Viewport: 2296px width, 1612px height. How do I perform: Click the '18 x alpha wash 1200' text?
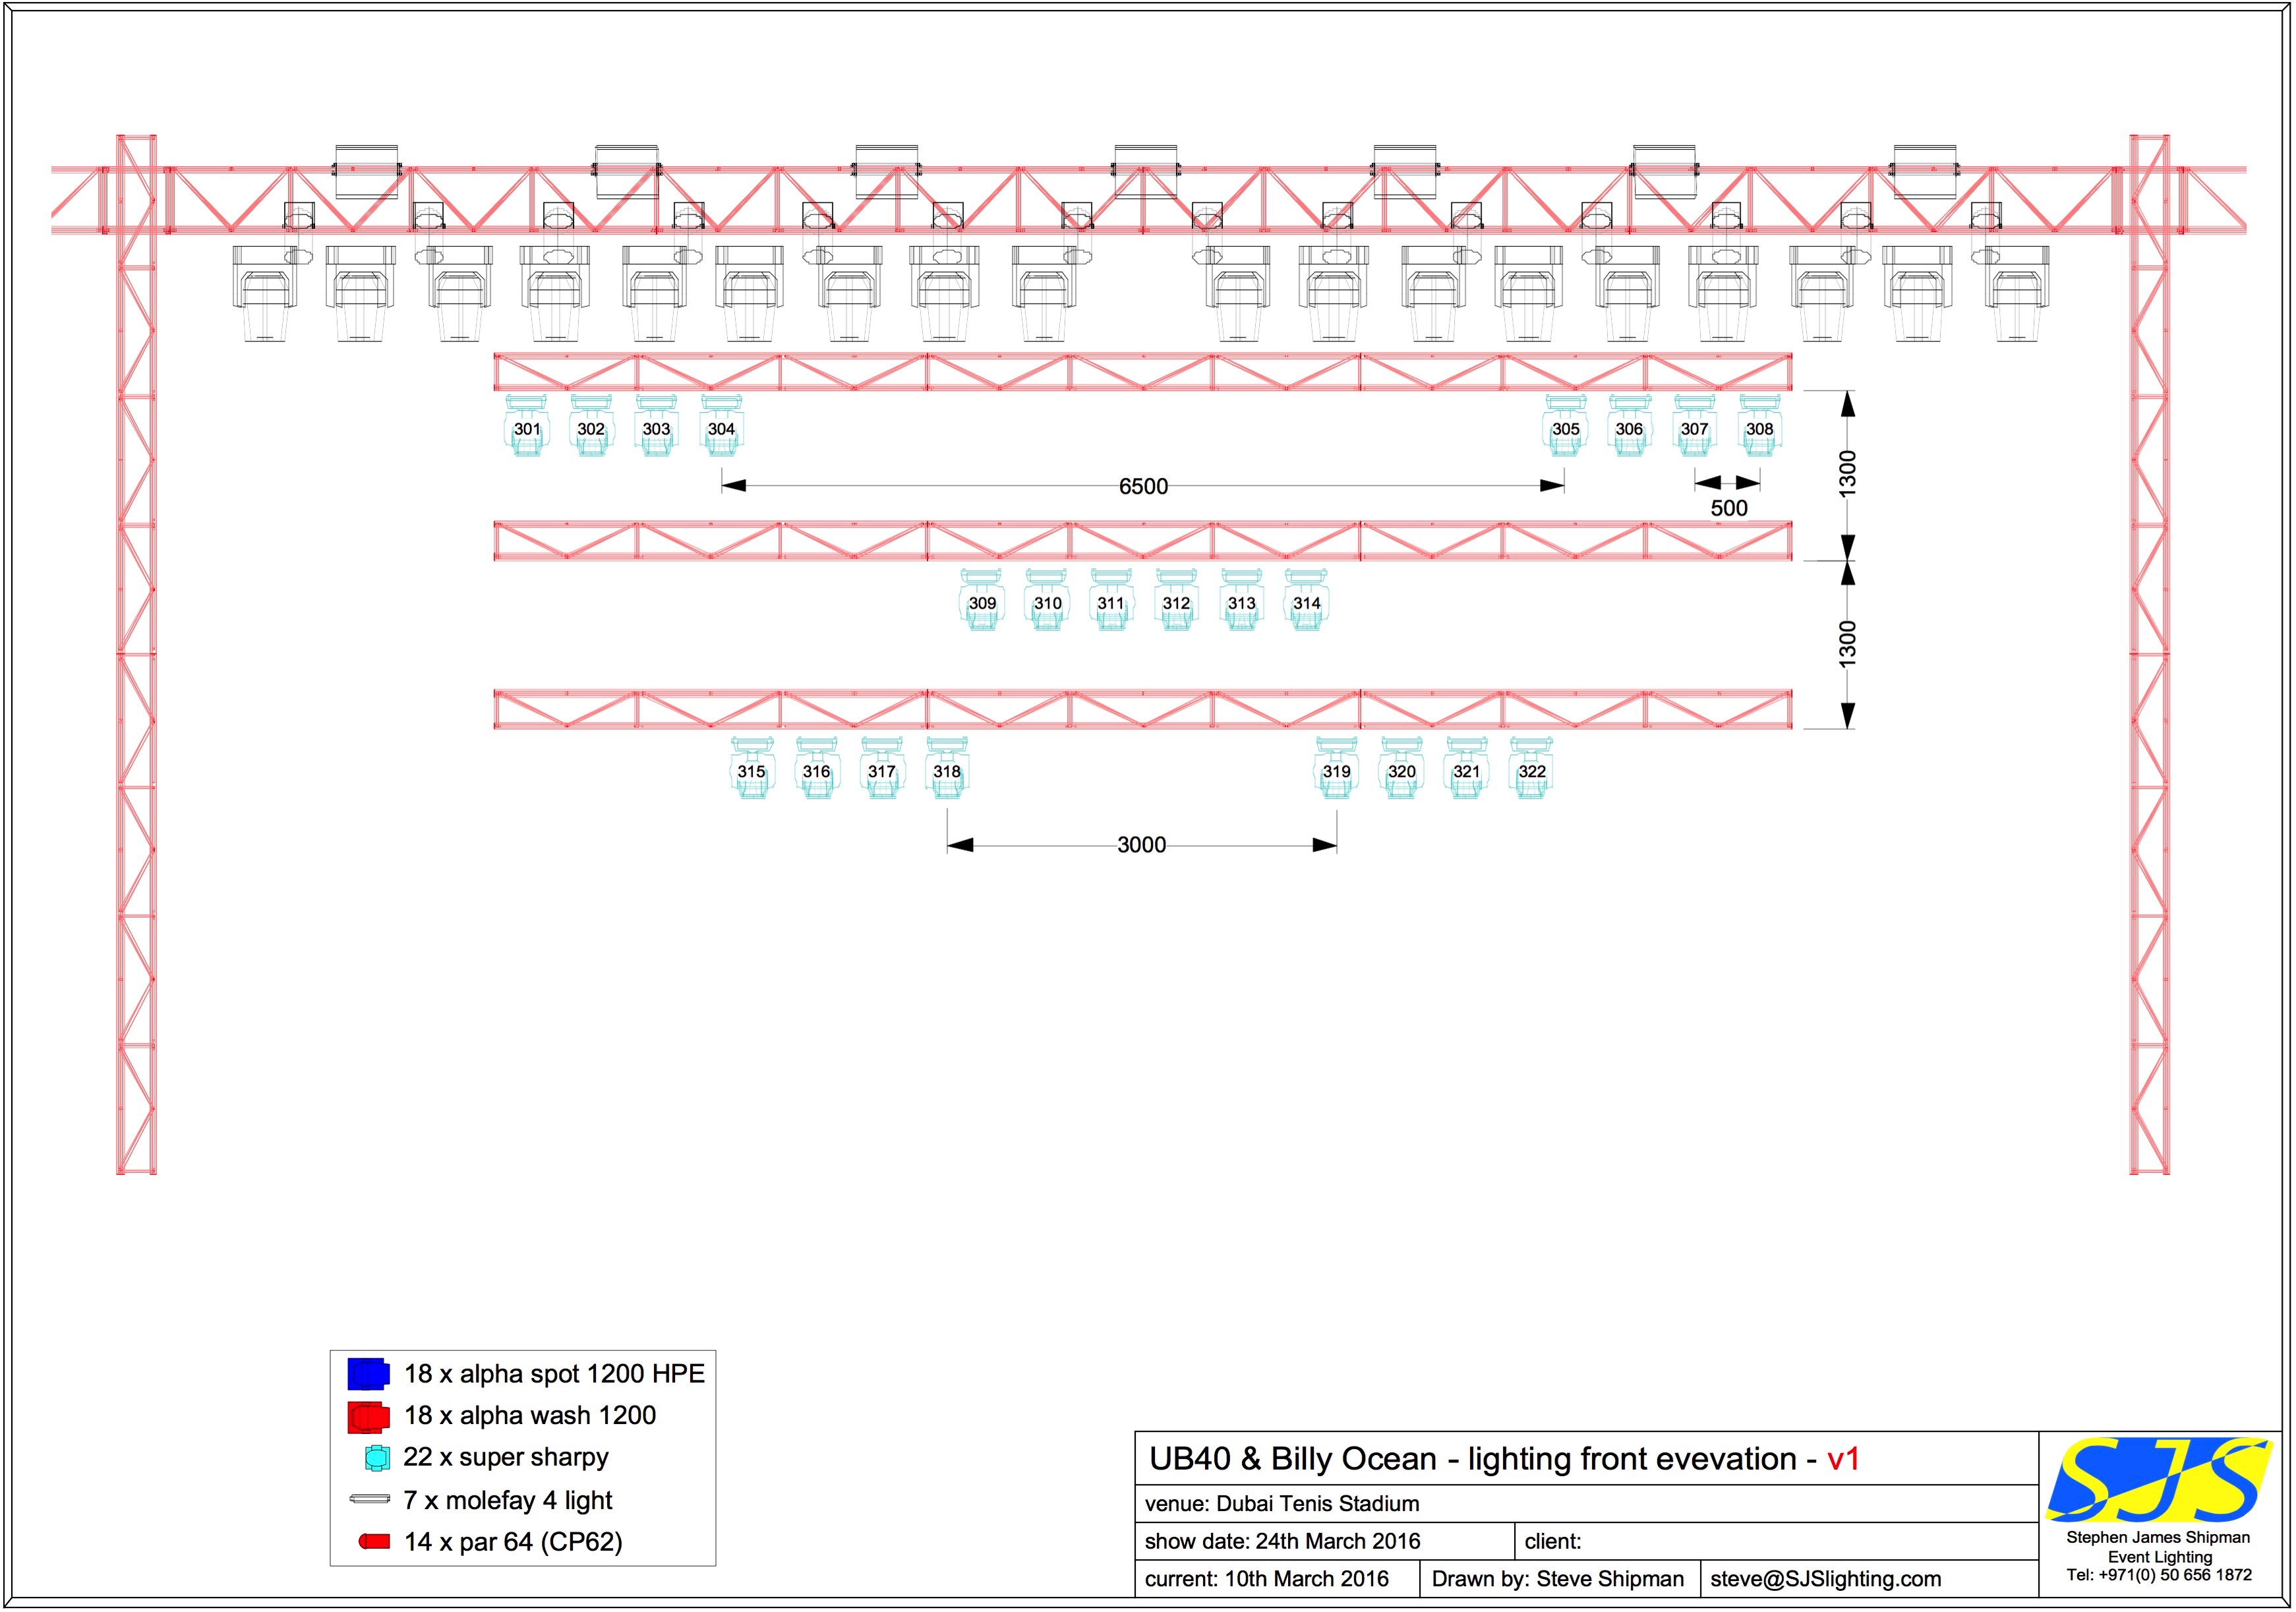pos(530,1416)
